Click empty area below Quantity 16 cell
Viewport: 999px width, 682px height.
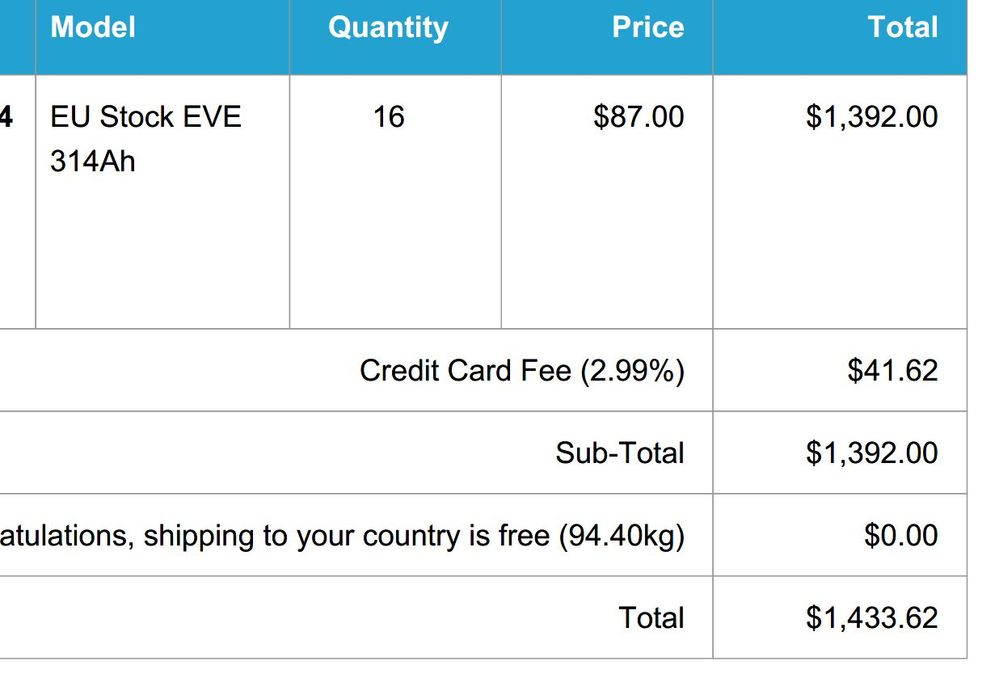tap(395, 240)
